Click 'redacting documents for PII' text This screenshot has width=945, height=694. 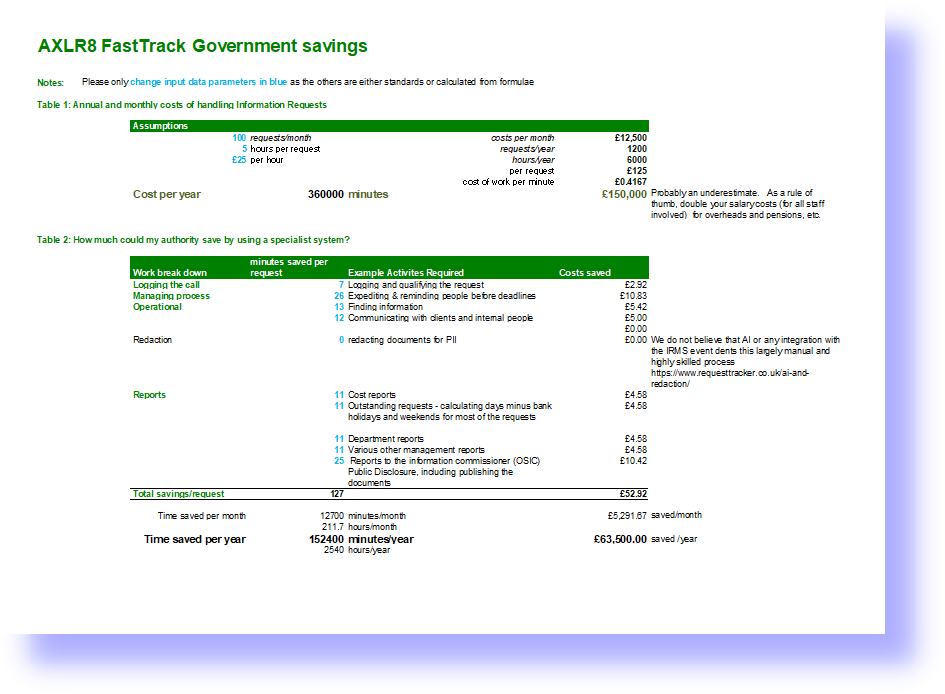402,340
